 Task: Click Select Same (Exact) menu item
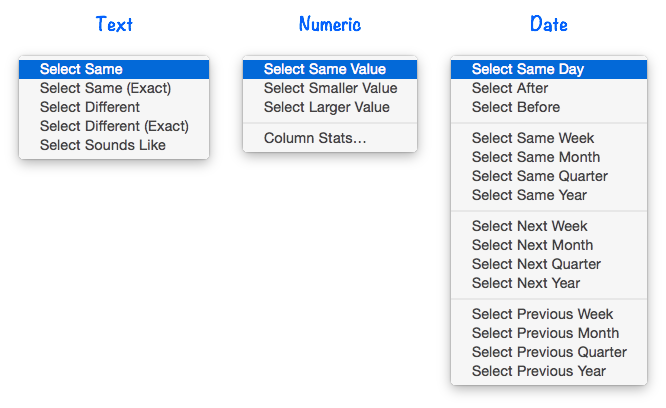pos(114,88)
